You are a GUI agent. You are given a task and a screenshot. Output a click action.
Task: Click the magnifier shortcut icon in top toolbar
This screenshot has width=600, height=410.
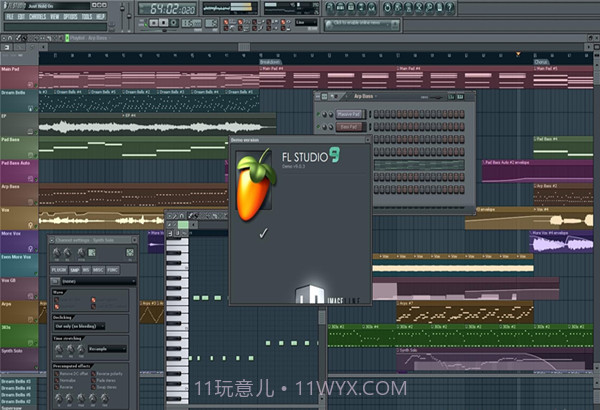tap(429, 8)
